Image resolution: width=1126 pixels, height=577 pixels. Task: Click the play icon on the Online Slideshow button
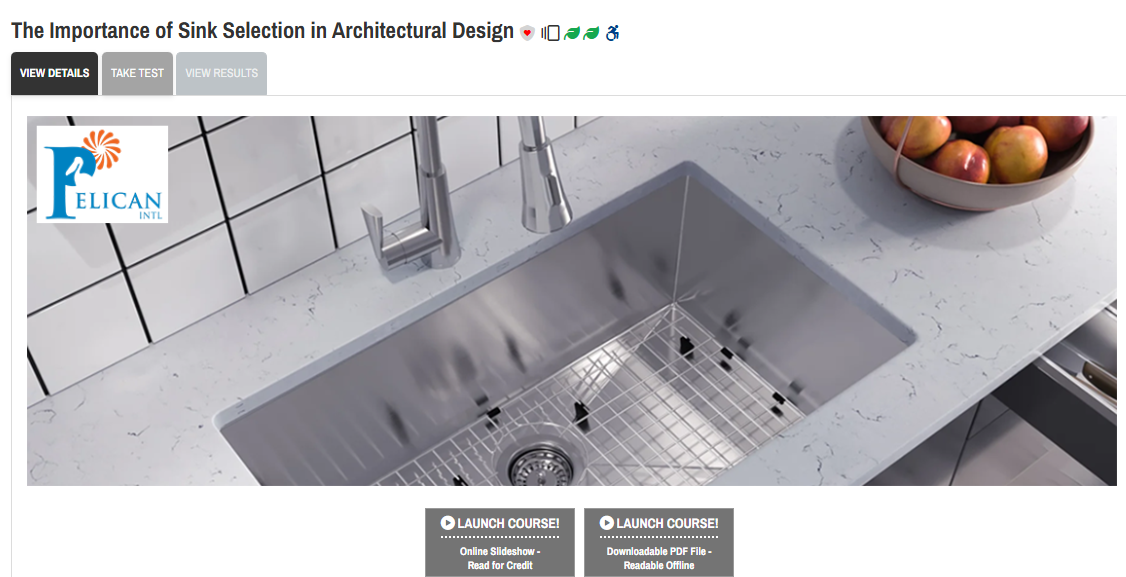(447, 523)
